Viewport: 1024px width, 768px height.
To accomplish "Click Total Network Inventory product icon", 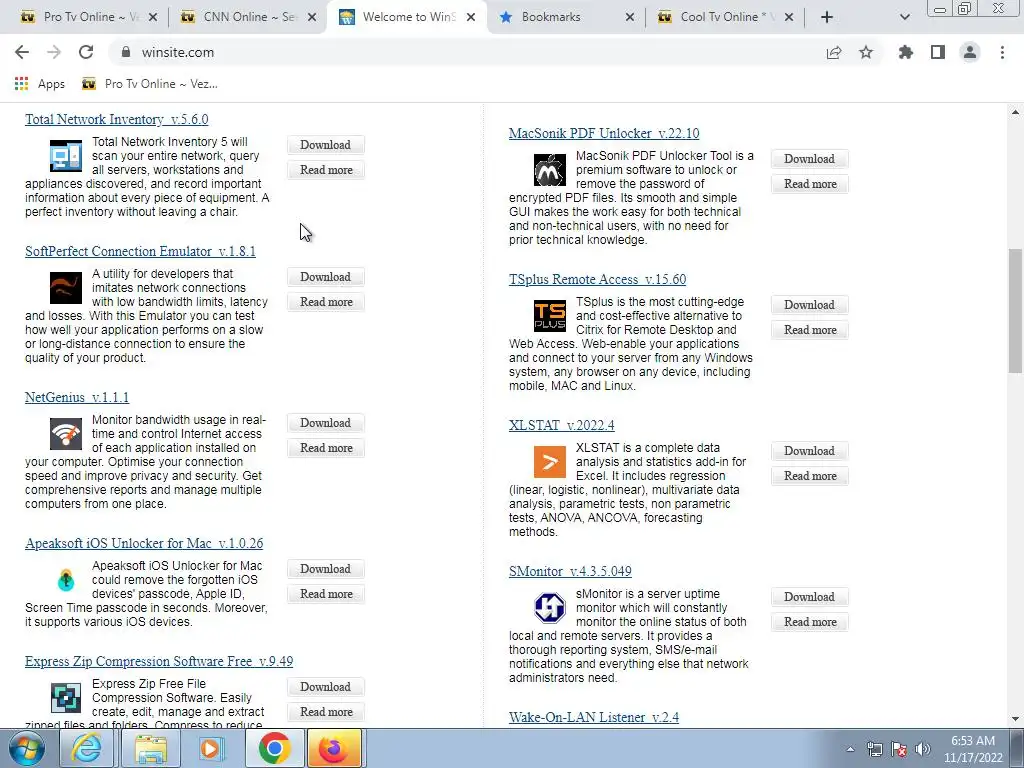I will (x=66, y=155).
